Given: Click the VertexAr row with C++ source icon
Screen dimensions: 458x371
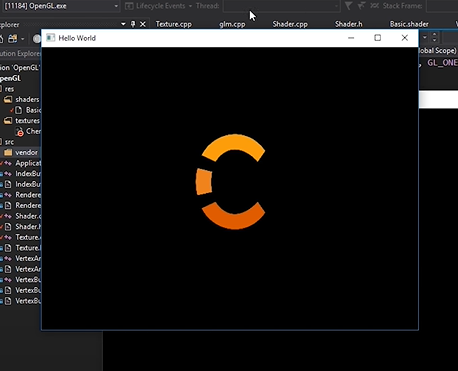Looking at the screenshot, I should point(20,259).
